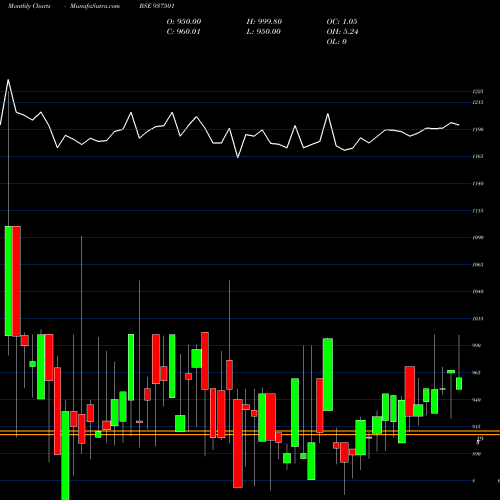The width and height of the screenshot is (500, 500).
Task: Click the rightmost green candlestick
Action: [x=459, y=383]
